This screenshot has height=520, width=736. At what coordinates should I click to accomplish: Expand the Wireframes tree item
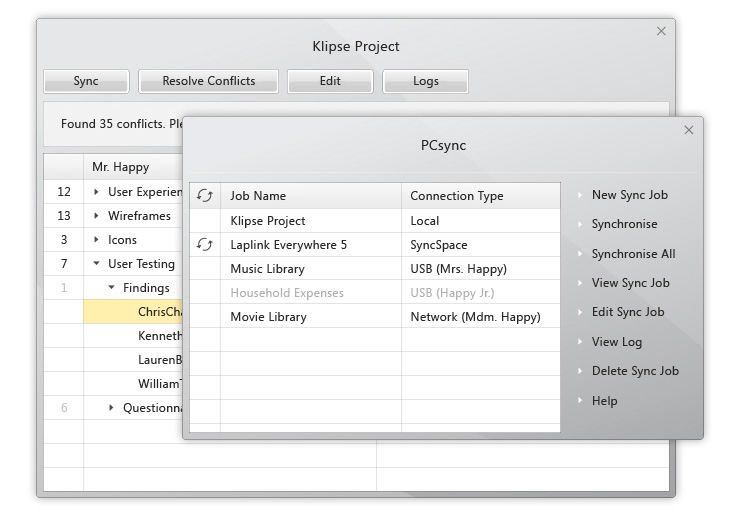pos(97,216)
